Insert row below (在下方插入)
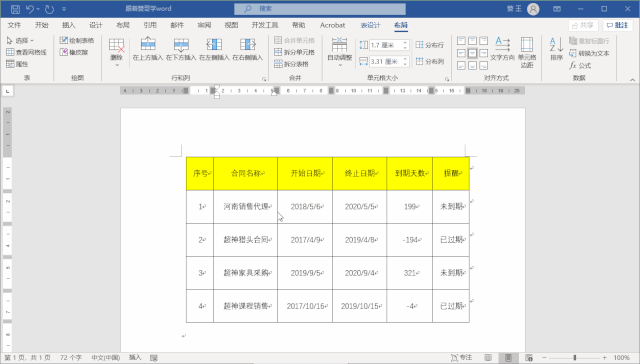Image resolution: width=640 pixels, height=364 pixels. [181, 49]
